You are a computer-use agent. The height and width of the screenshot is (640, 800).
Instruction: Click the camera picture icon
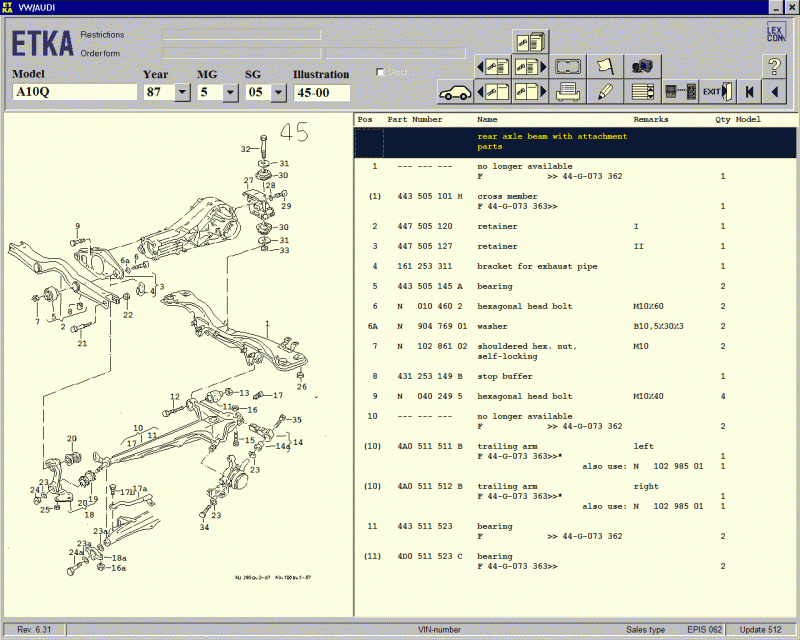642,67
